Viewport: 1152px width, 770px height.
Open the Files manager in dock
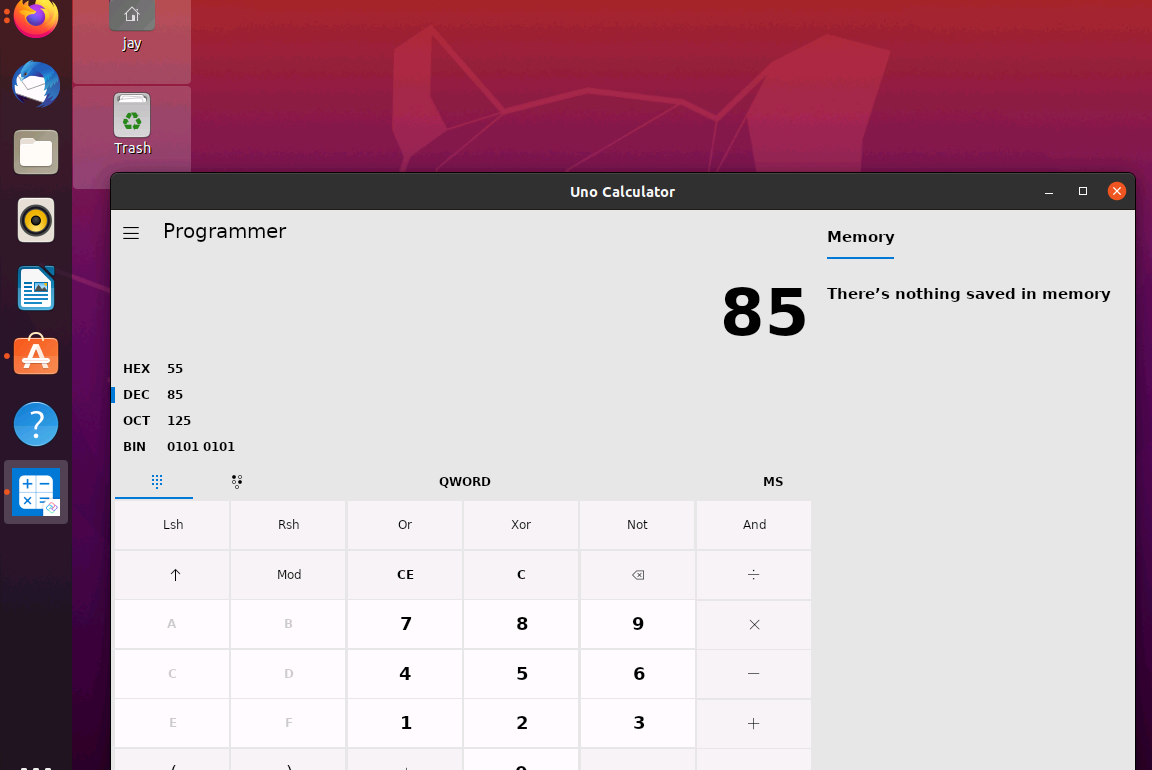click(35, 152)
